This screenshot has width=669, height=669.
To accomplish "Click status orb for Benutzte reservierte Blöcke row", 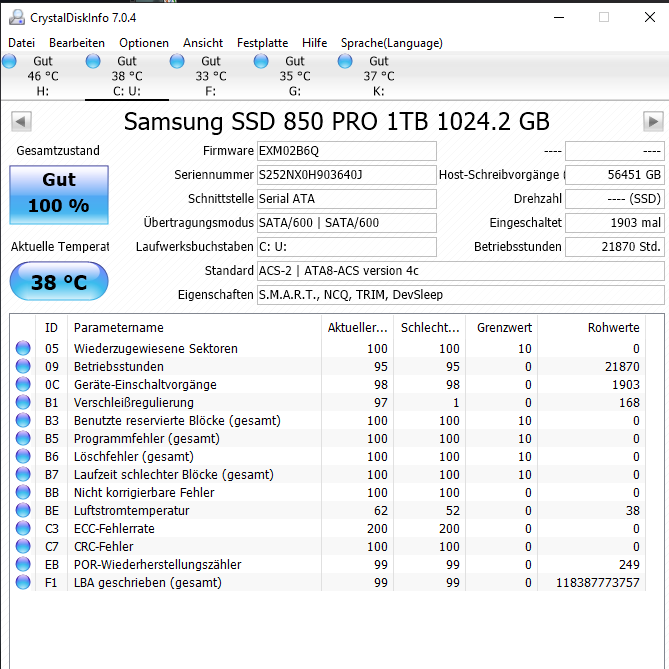I will [x=23, y=420].
